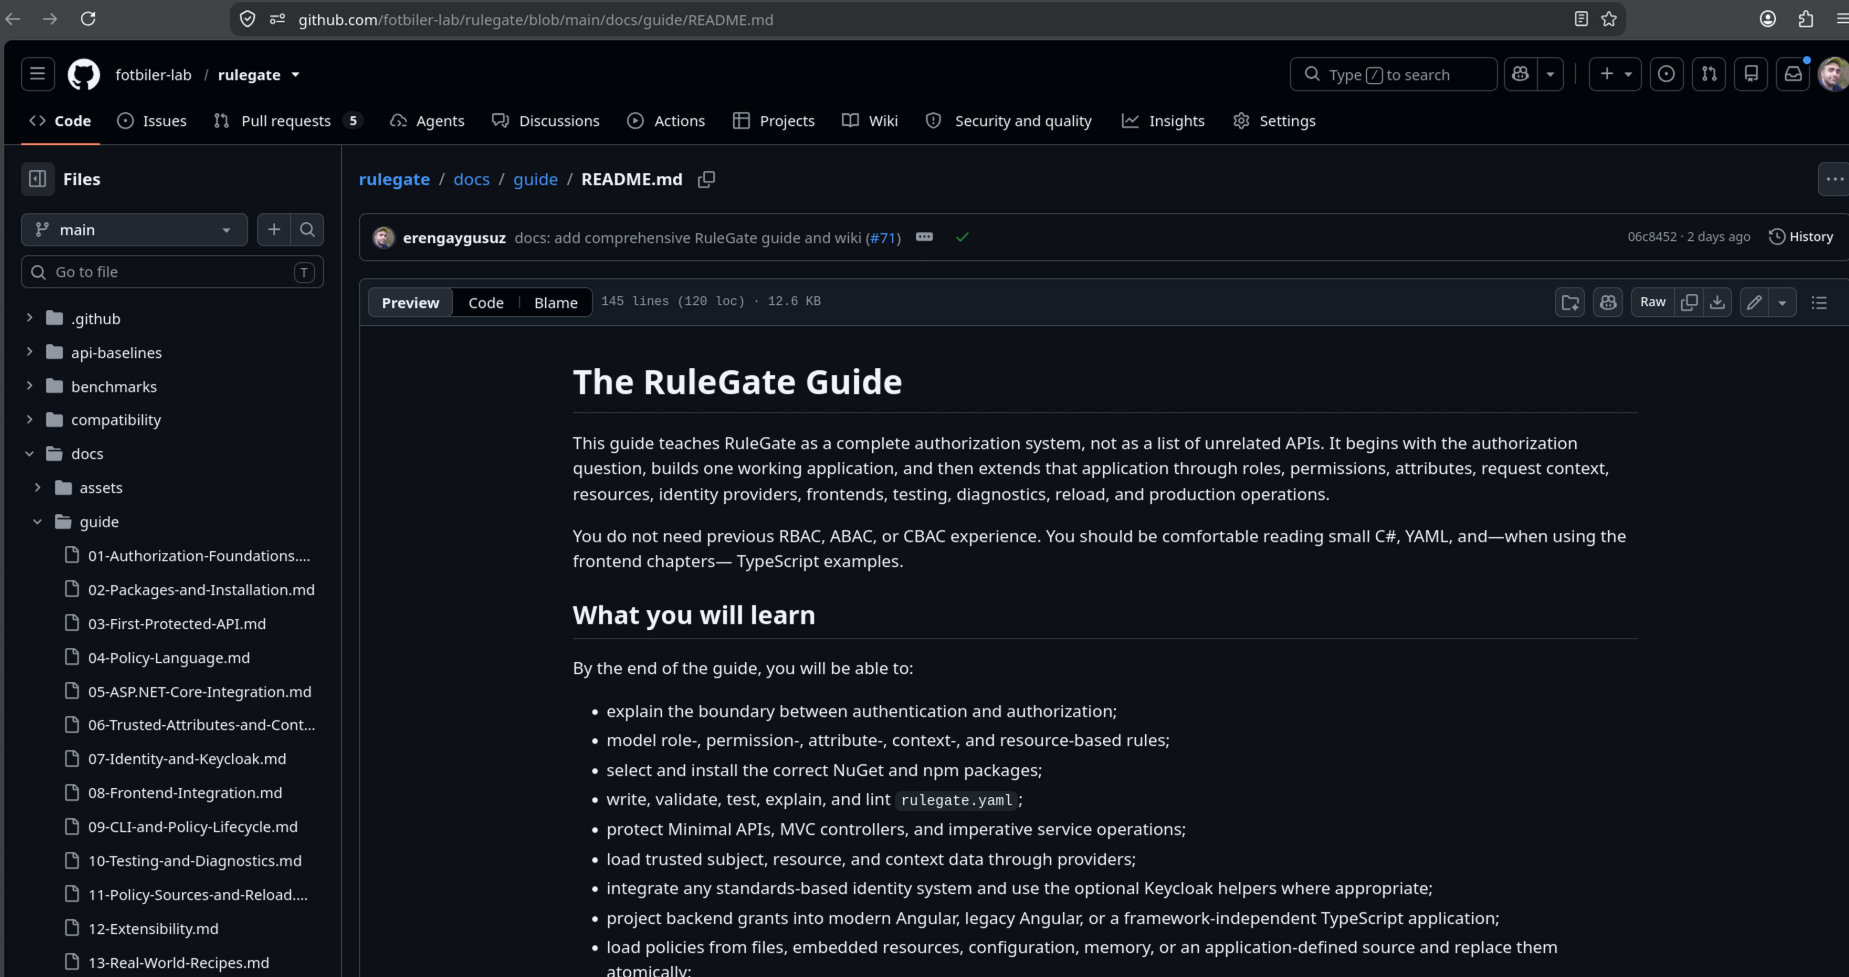Screen dimensions: 1849x977
Task: Open the Raw file view
Action: 1653,302
